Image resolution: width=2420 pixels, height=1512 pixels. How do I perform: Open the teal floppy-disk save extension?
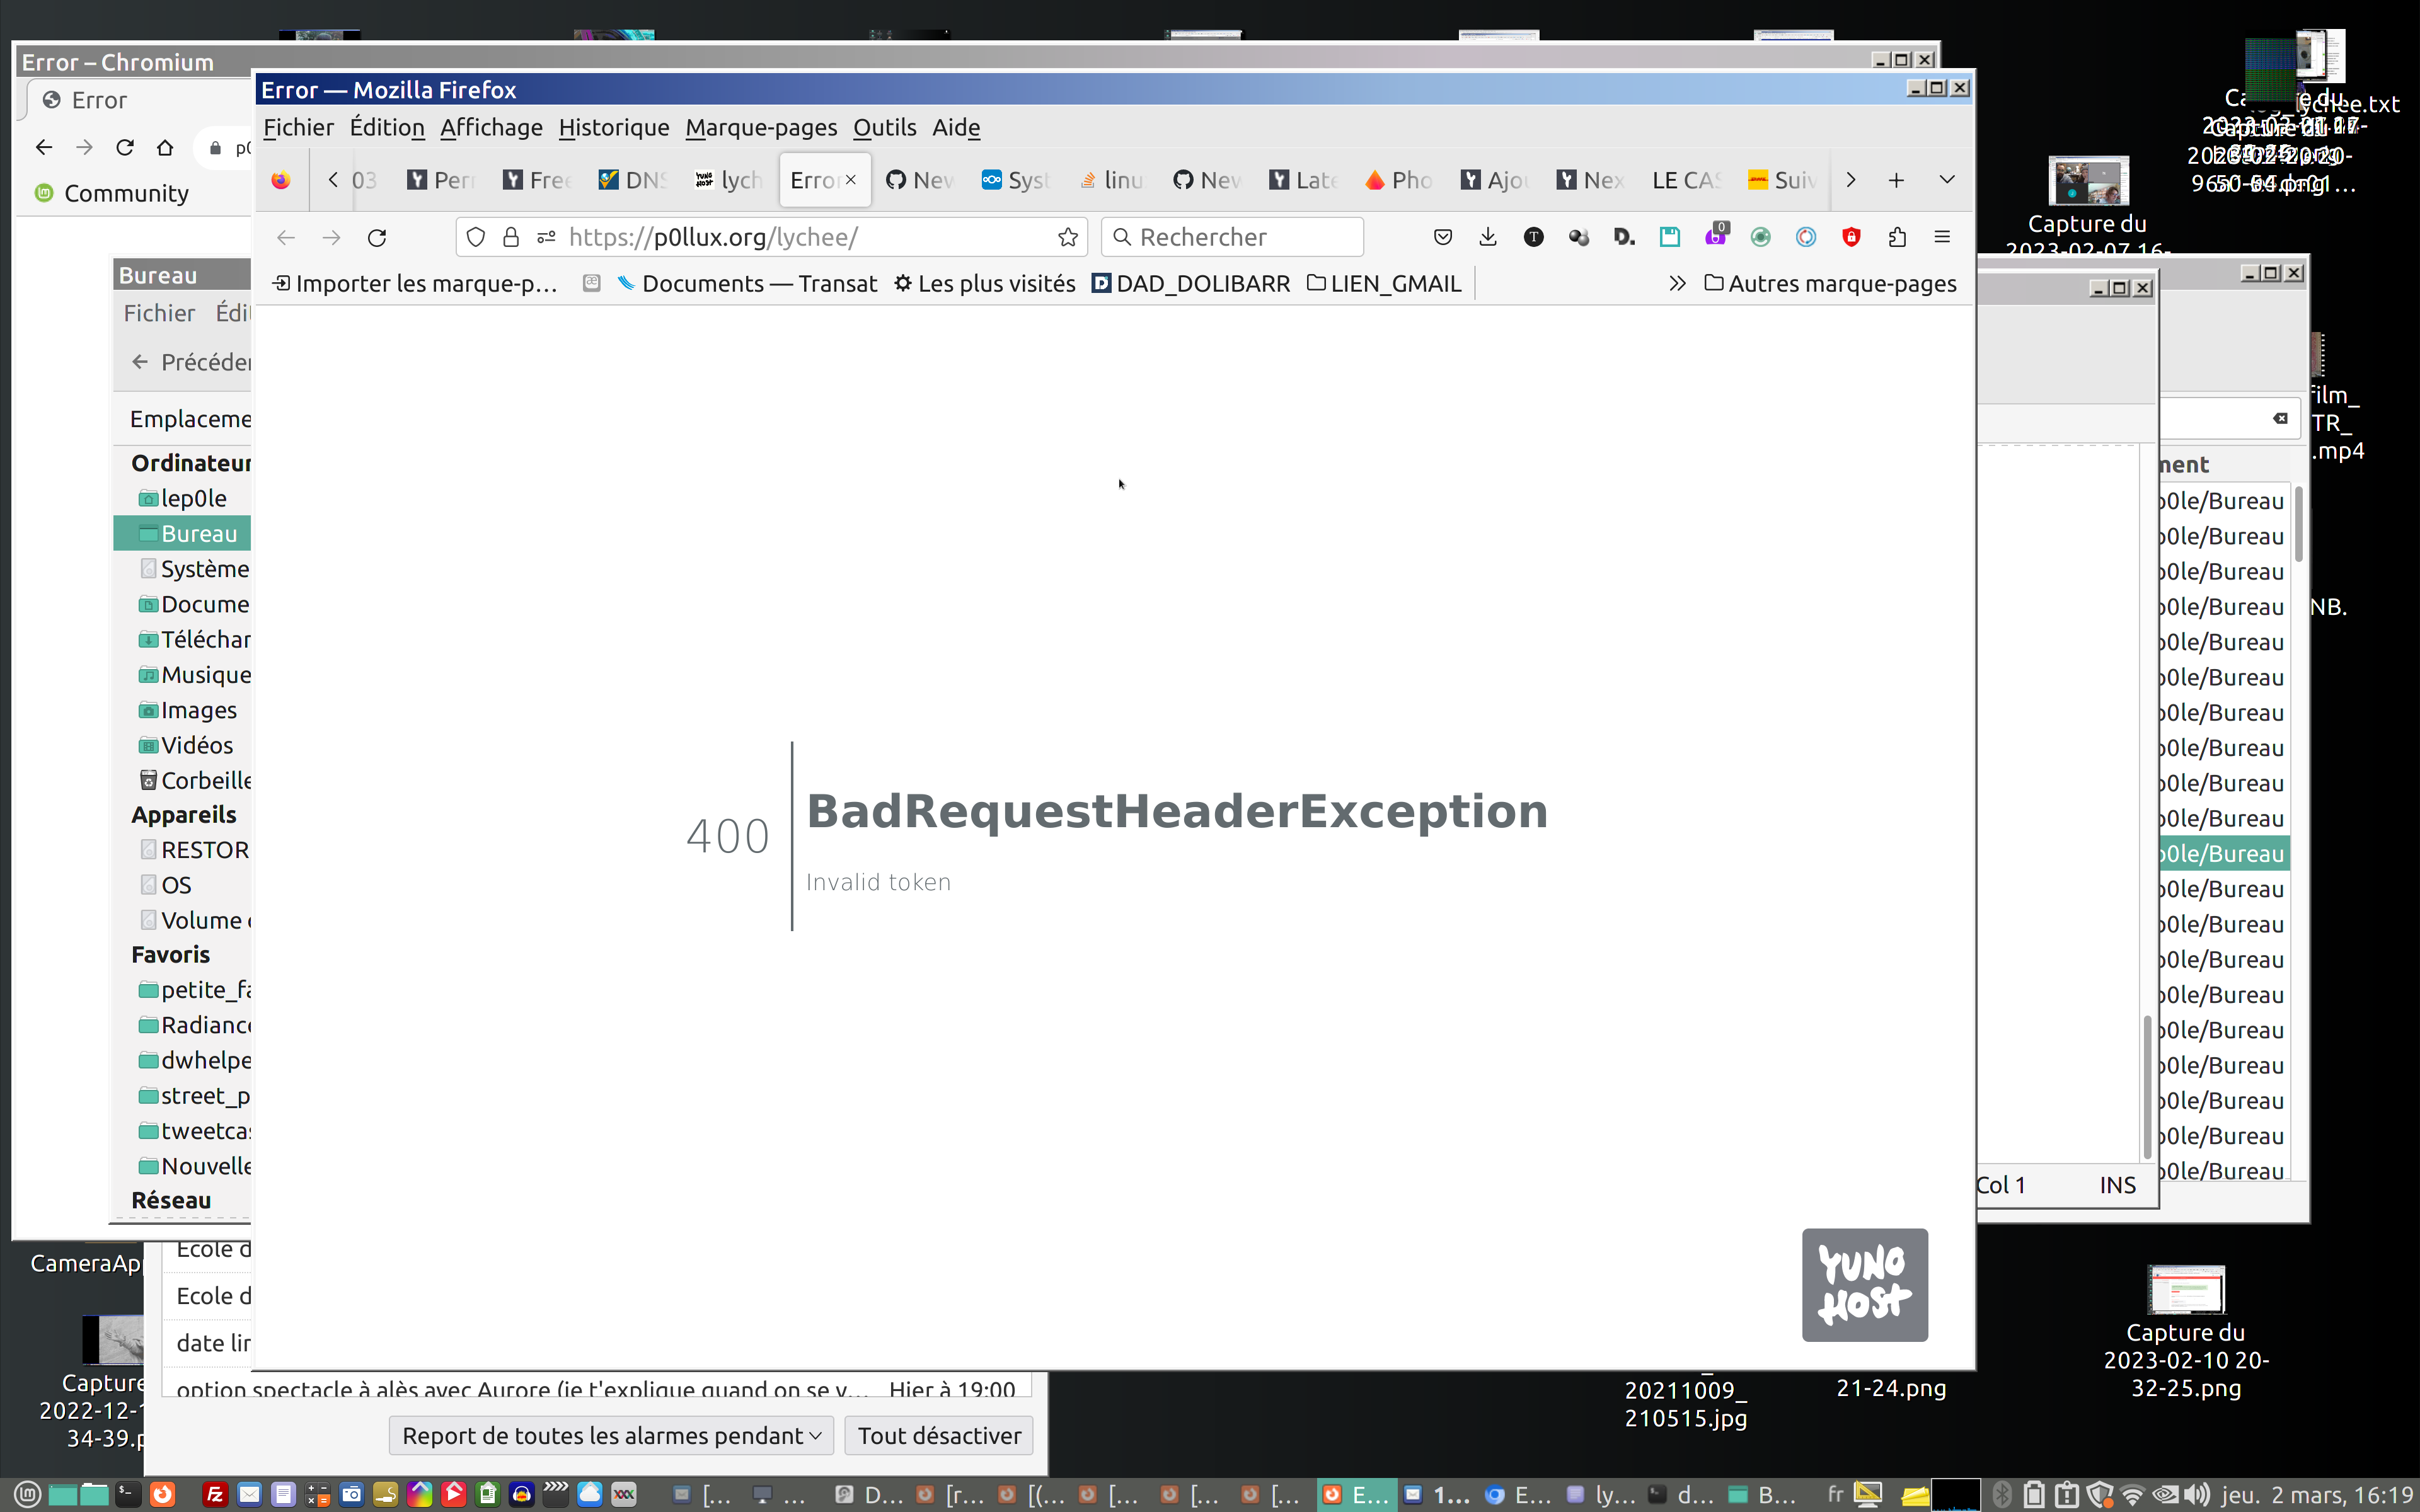(1670, 237)
